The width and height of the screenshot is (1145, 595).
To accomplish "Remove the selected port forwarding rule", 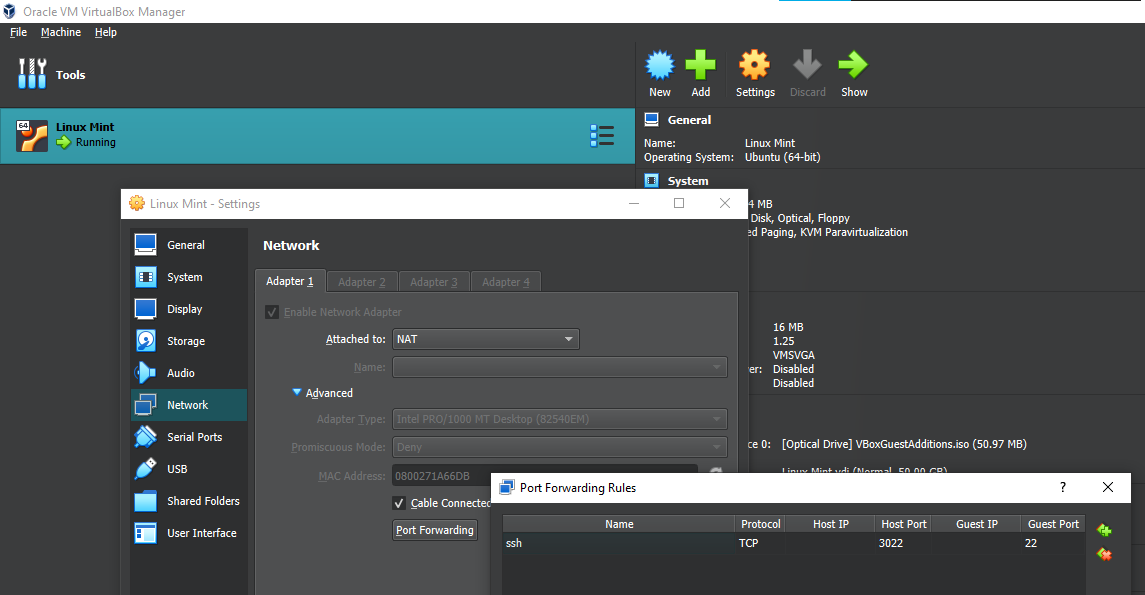I will [x=1104, y=555].
